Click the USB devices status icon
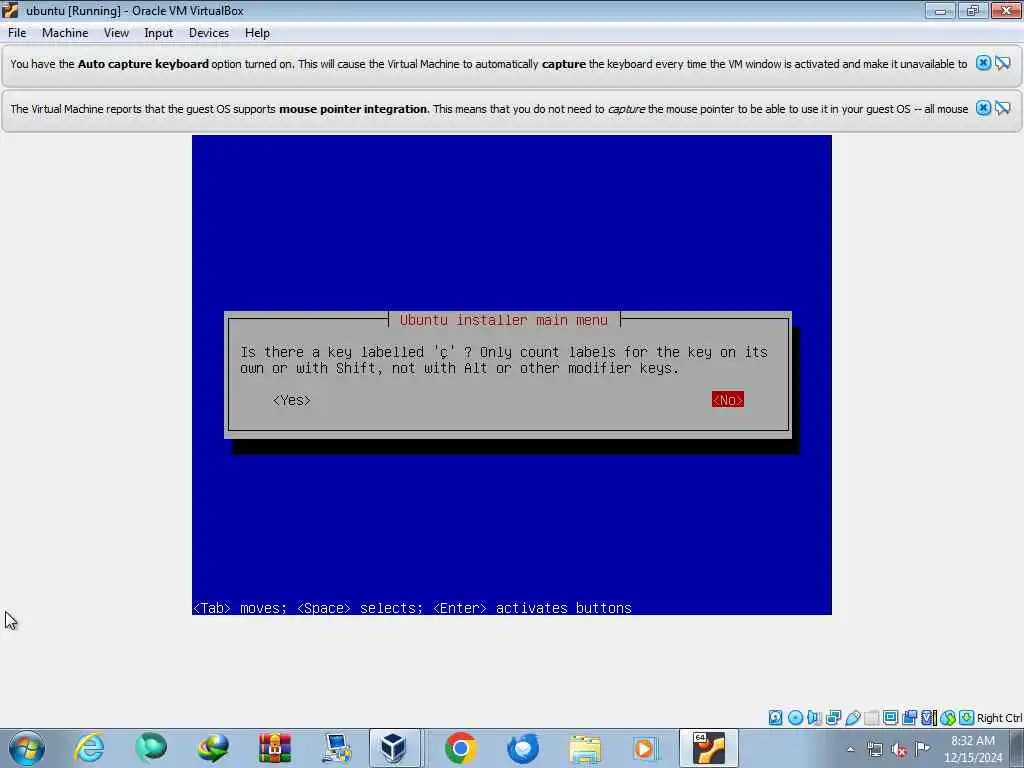This screenshot has height=768, width=1024. pos(853,718)
